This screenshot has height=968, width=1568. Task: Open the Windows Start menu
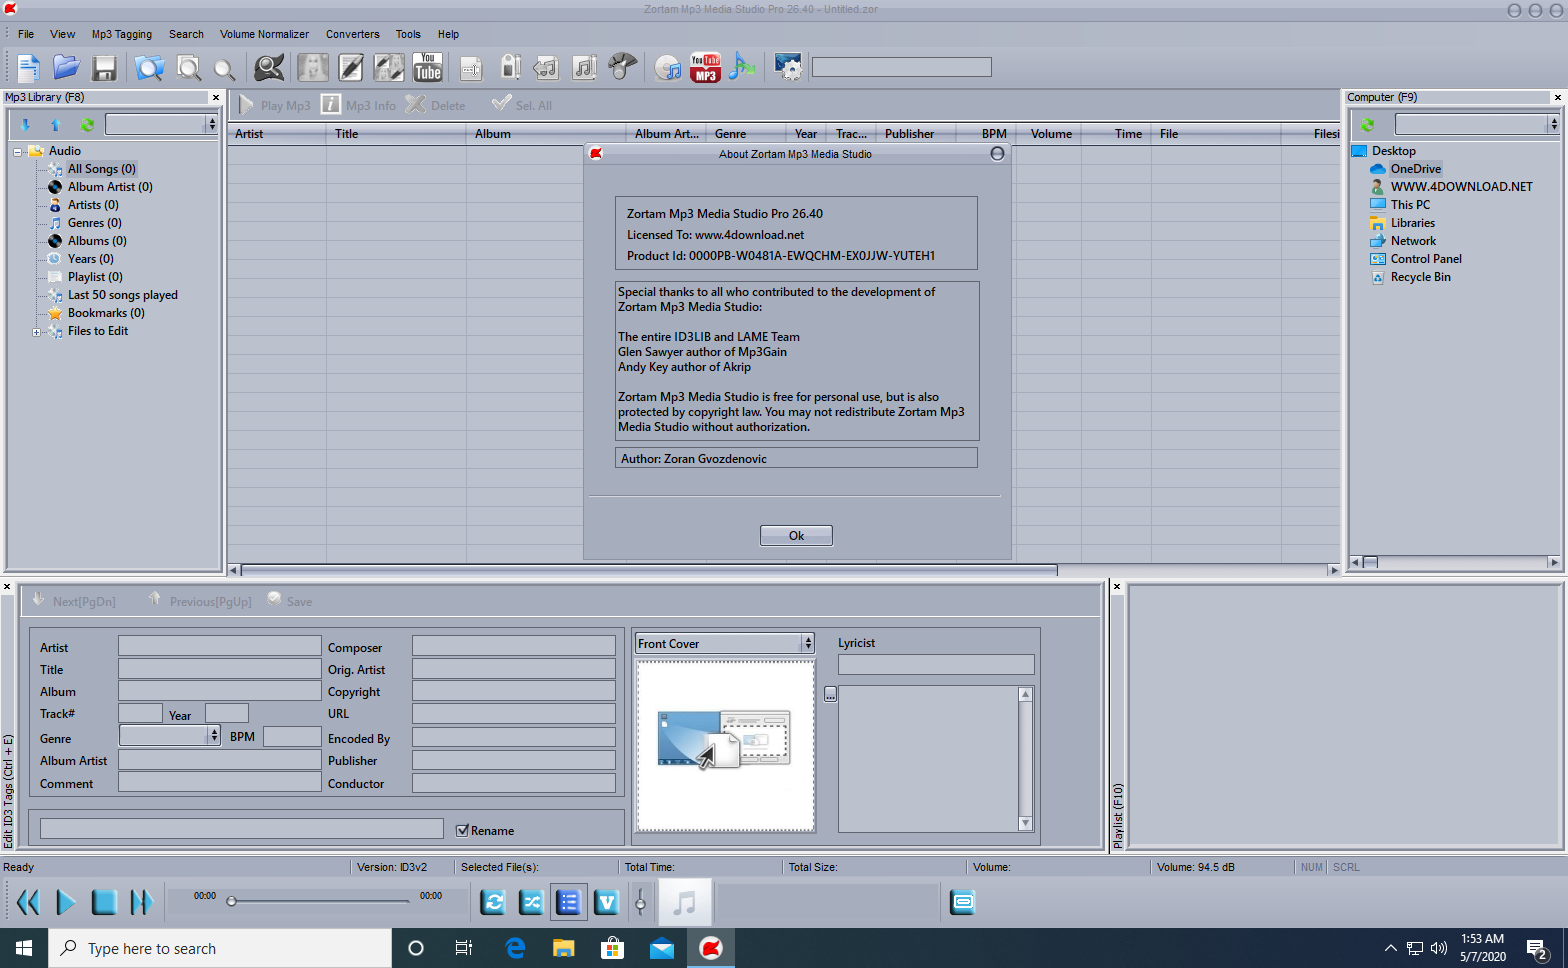point(24,948)
